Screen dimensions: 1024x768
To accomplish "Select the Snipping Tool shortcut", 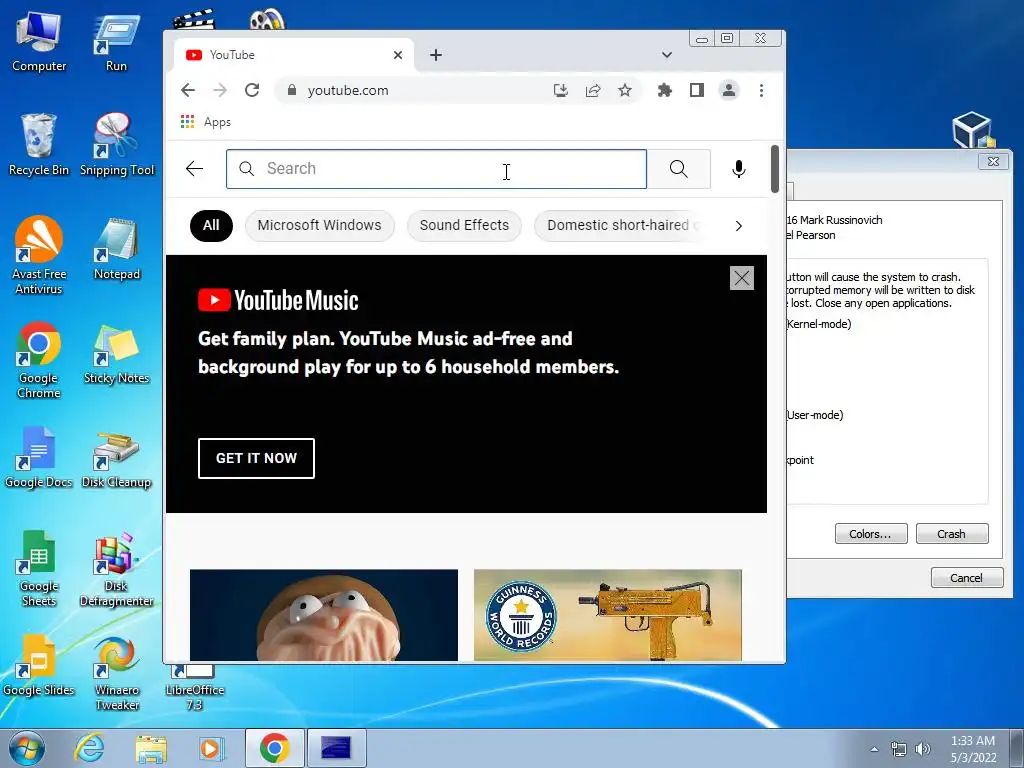I will [116, 145].
